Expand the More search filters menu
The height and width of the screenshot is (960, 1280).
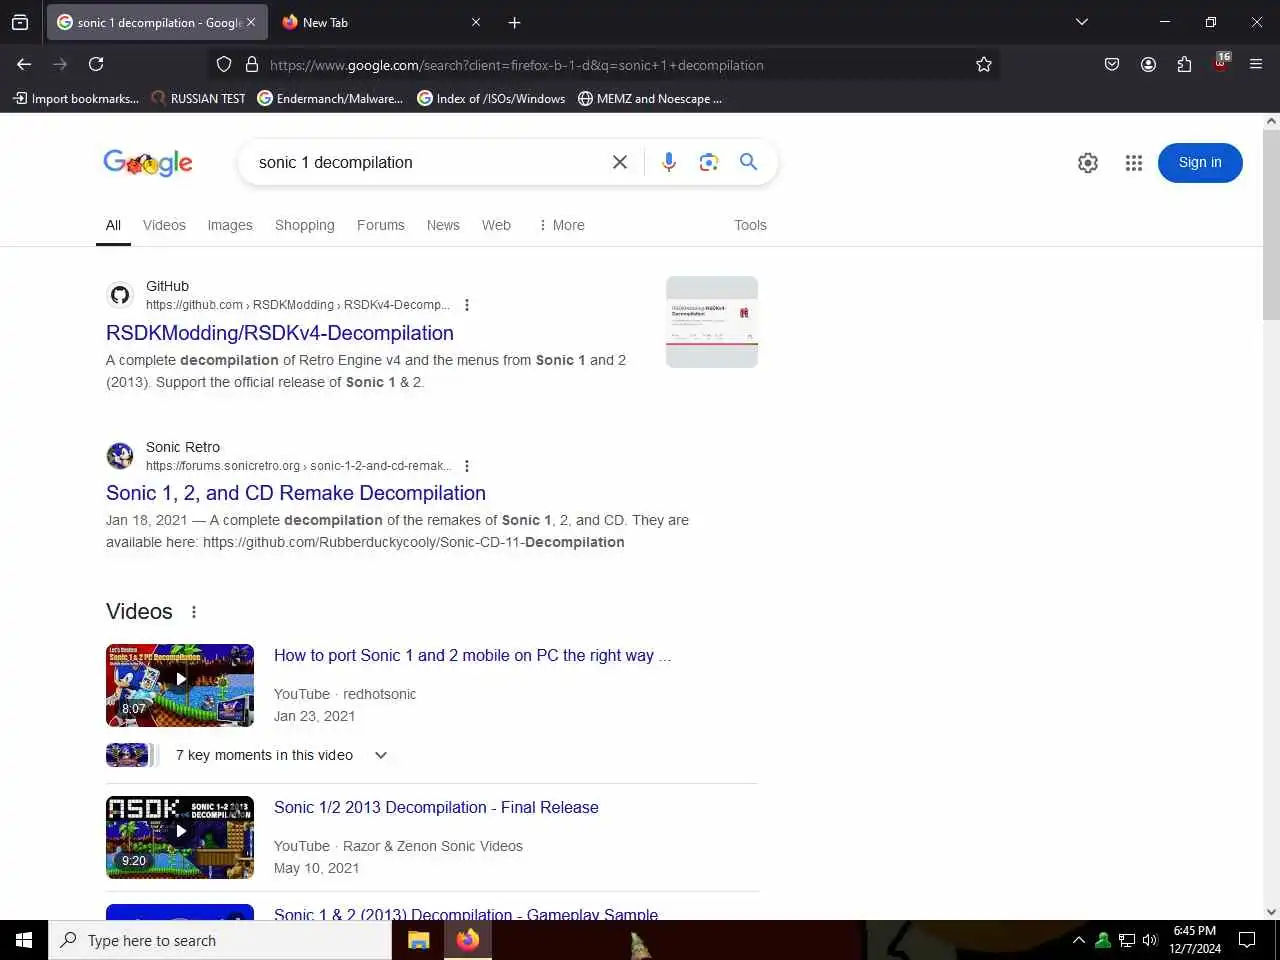coord(561,225)
